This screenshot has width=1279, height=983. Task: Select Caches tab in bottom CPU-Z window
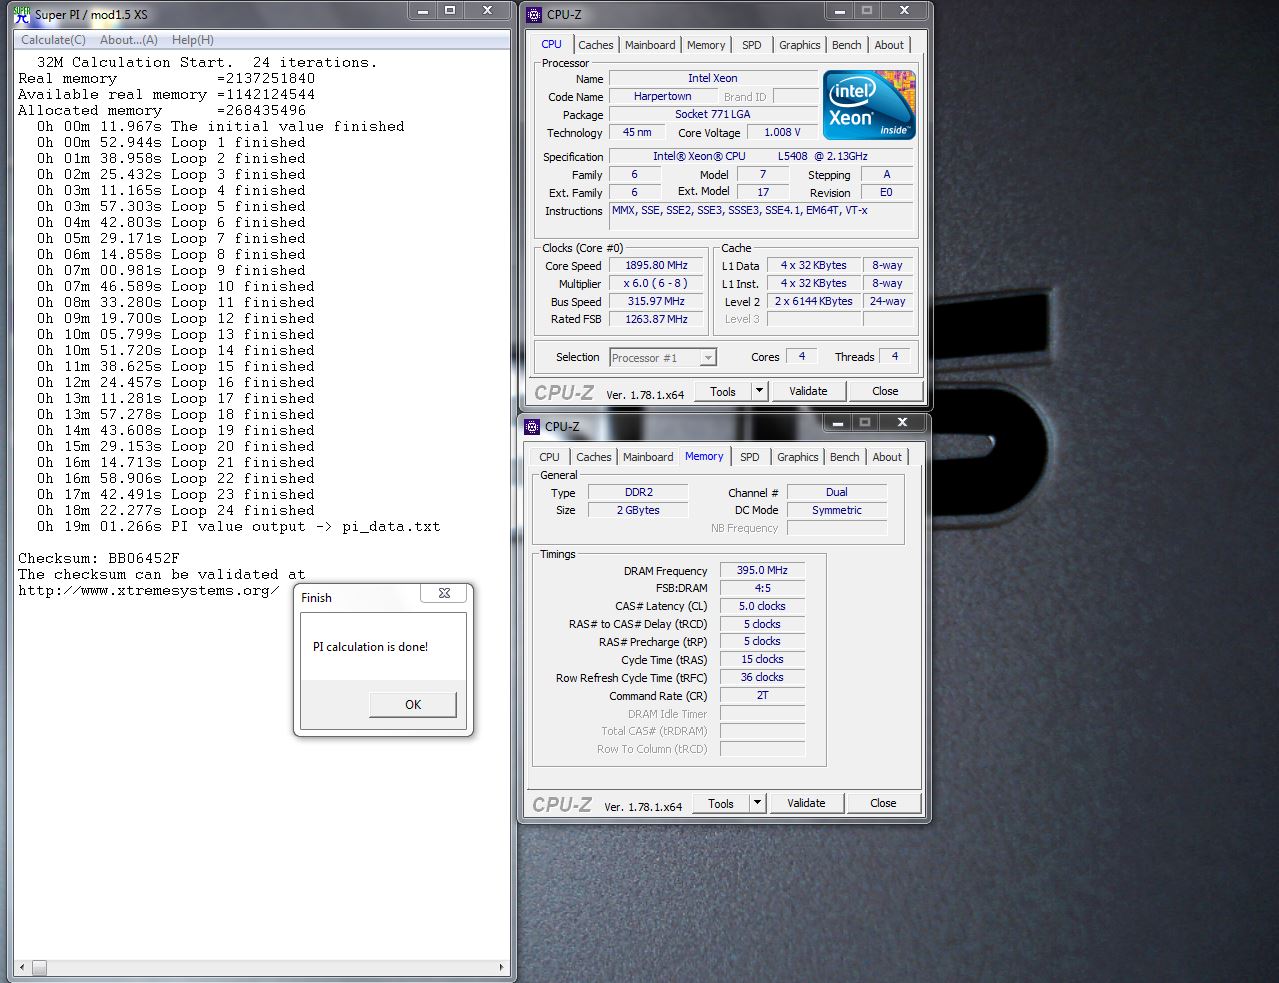[x=594, y=457]
